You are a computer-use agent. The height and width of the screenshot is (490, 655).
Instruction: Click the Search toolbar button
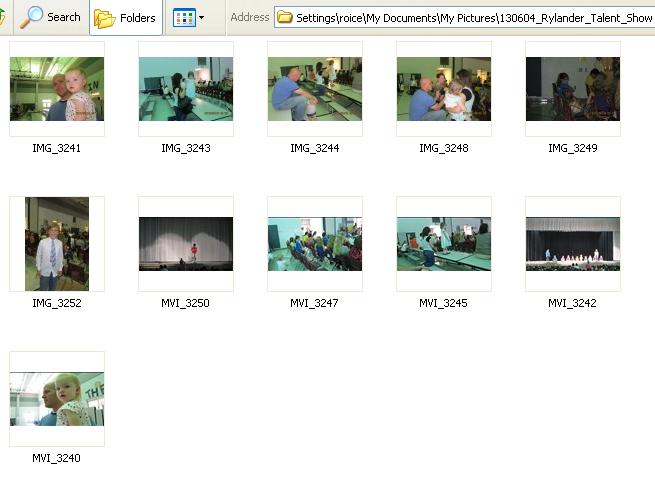coord(51,18)
